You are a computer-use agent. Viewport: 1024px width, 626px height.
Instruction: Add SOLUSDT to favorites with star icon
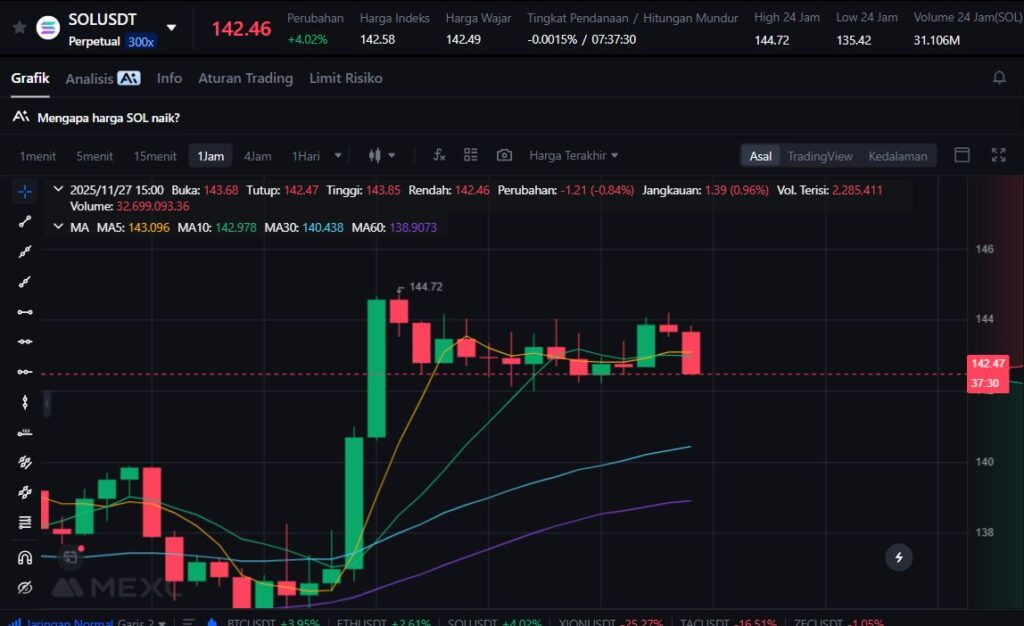[x=19, y=28]
